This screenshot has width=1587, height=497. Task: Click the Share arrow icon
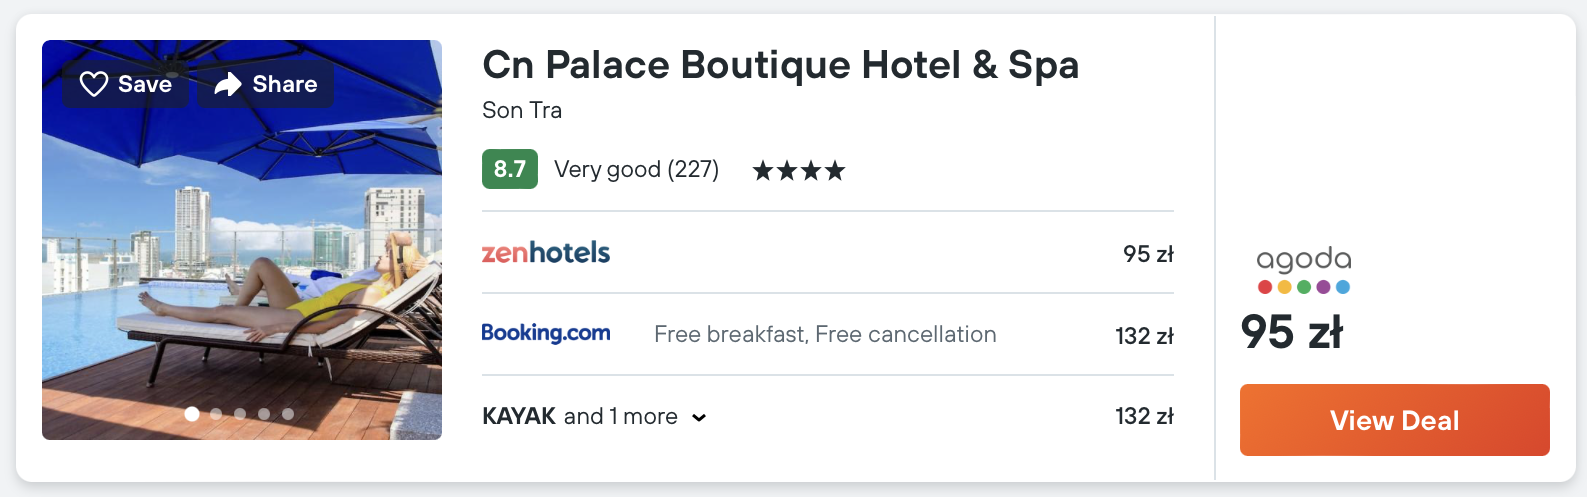(x=228, y=84)
